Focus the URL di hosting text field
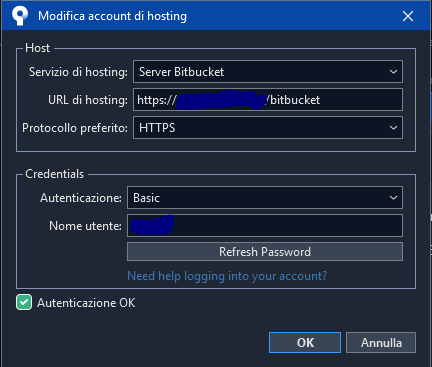432x367 pixels. tap(268, 100)
